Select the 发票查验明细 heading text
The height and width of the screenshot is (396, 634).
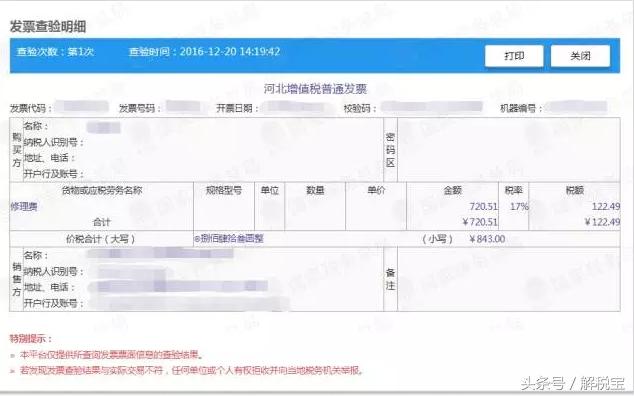coord(48,26)
